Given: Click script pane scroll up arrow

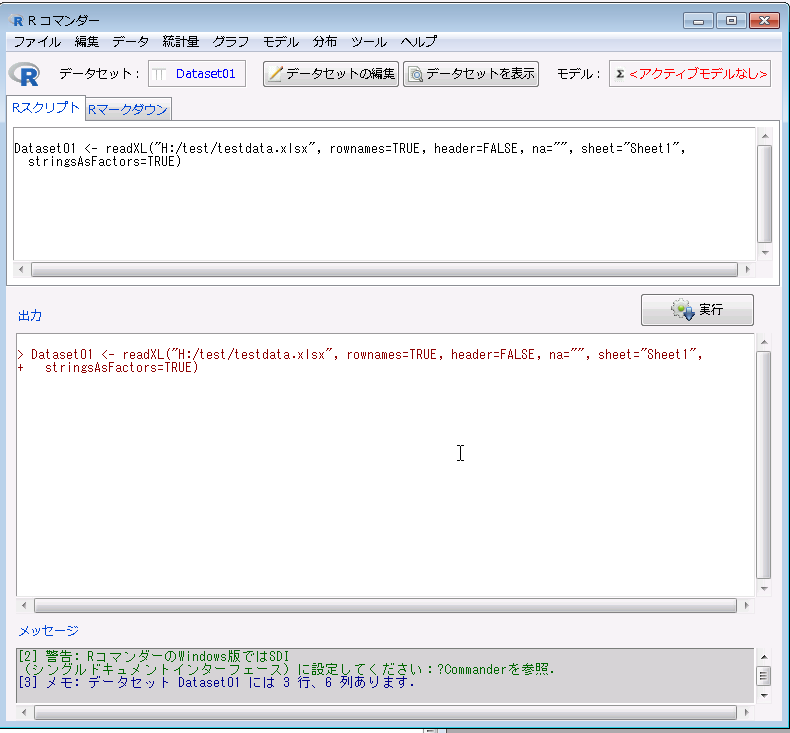Looking at the screenshot, I should tap(765, 136).
